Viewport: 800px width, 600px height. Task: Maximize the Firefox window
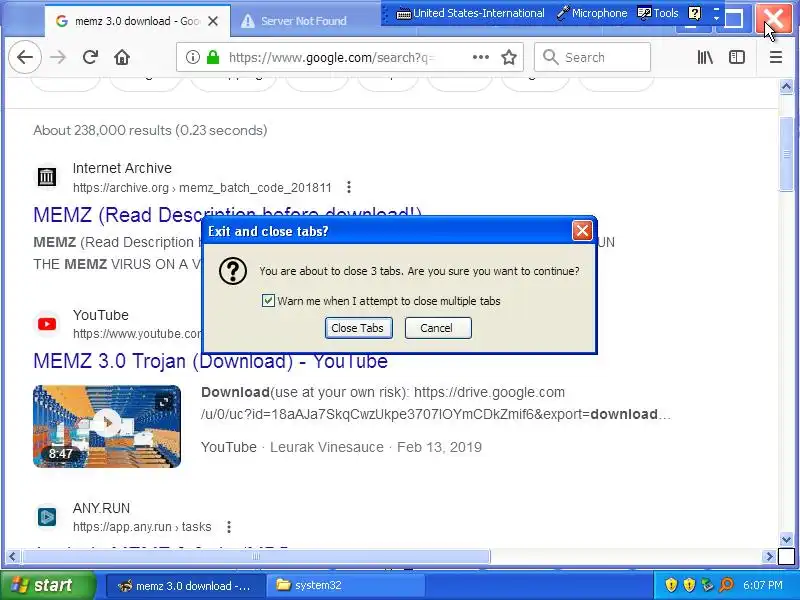(734, 18)
